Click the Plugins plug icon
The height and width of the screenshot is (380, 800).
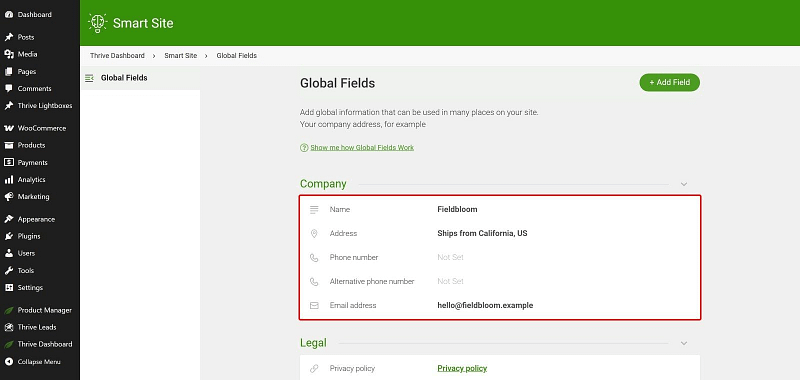[x=9, y=236]
